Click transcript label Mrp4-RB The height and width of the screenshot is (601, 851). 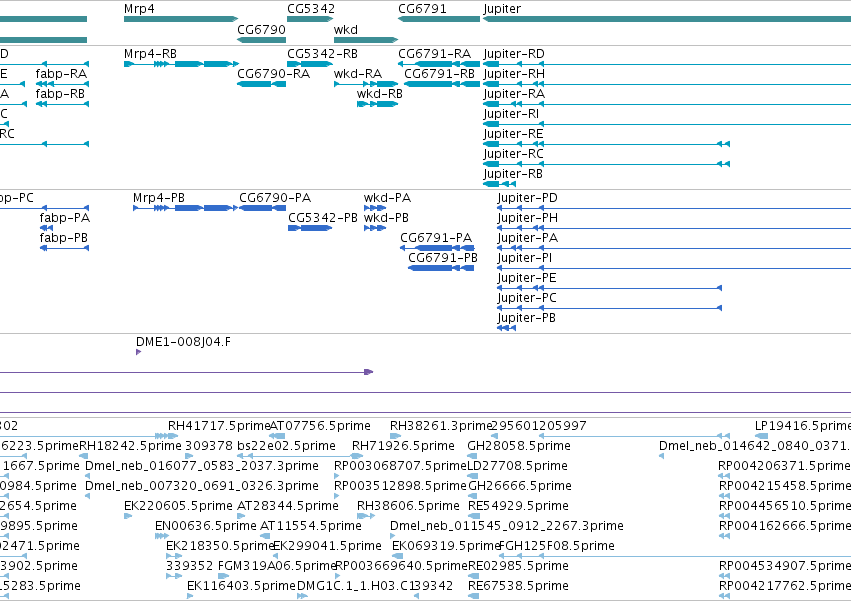[x=150, y=54]
